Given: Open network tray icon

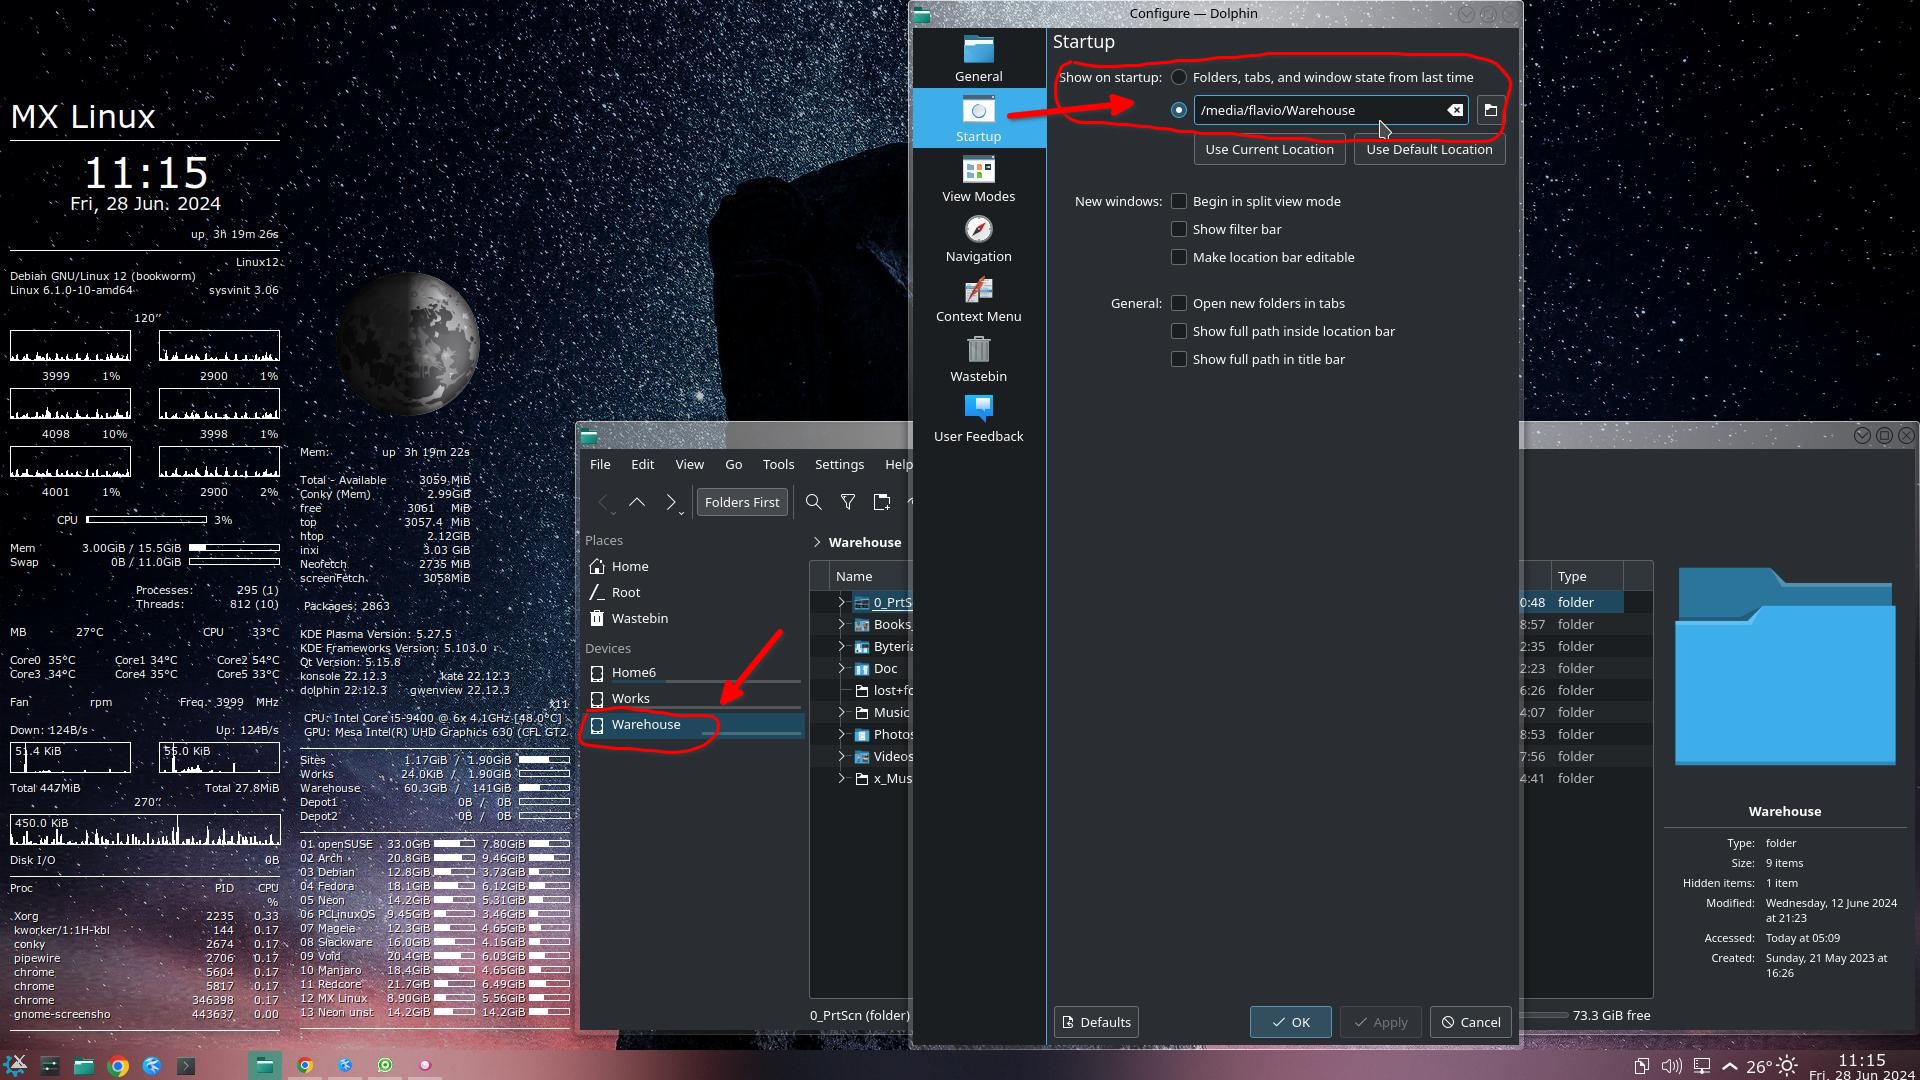Looking at the screenshot, I should (1701, 1066).
